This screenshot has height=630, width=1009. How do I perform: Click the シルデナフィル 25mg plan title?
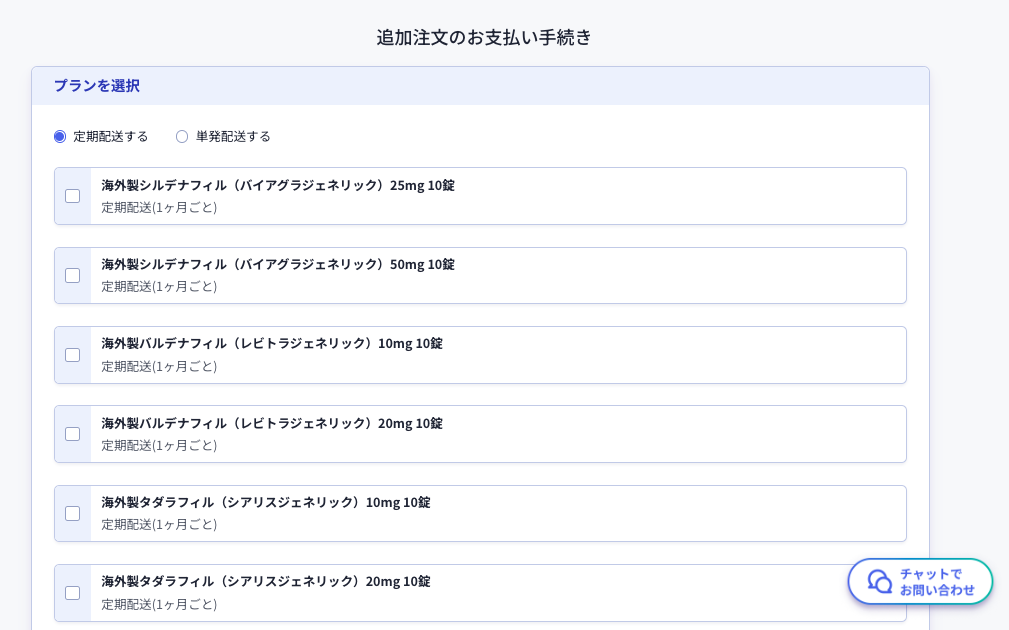(x=277, y=185)
